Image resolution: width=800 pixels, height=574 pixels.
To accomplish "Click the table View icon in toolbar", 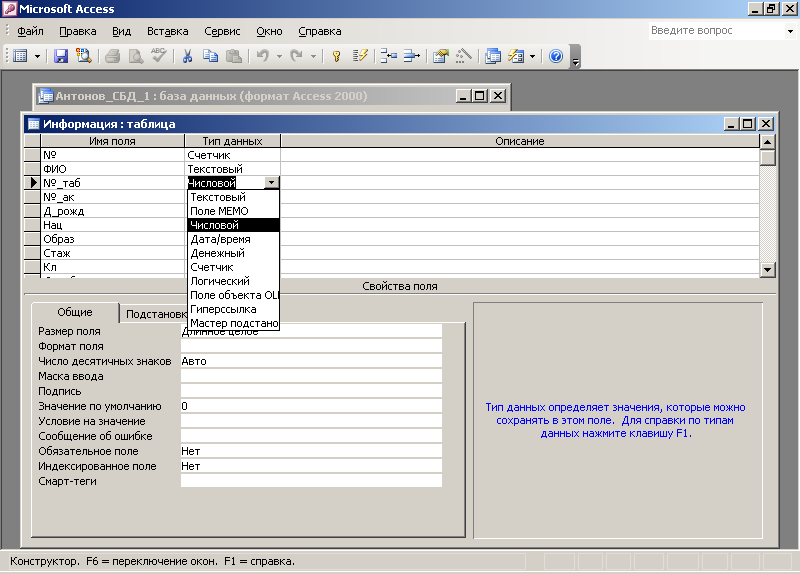I will point(20,56).
